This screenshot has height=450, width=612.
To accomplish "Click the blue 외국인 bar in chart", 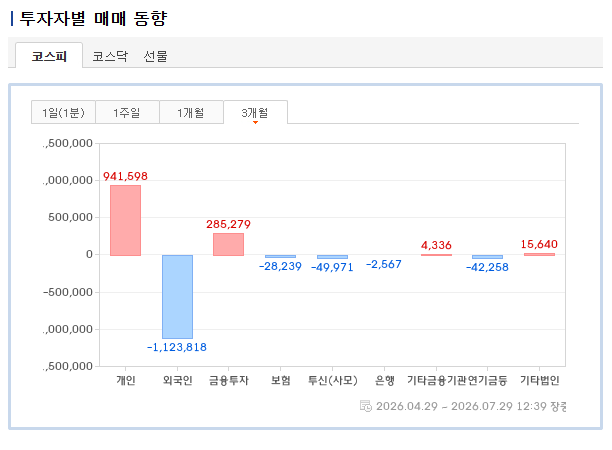I will 177,297.
